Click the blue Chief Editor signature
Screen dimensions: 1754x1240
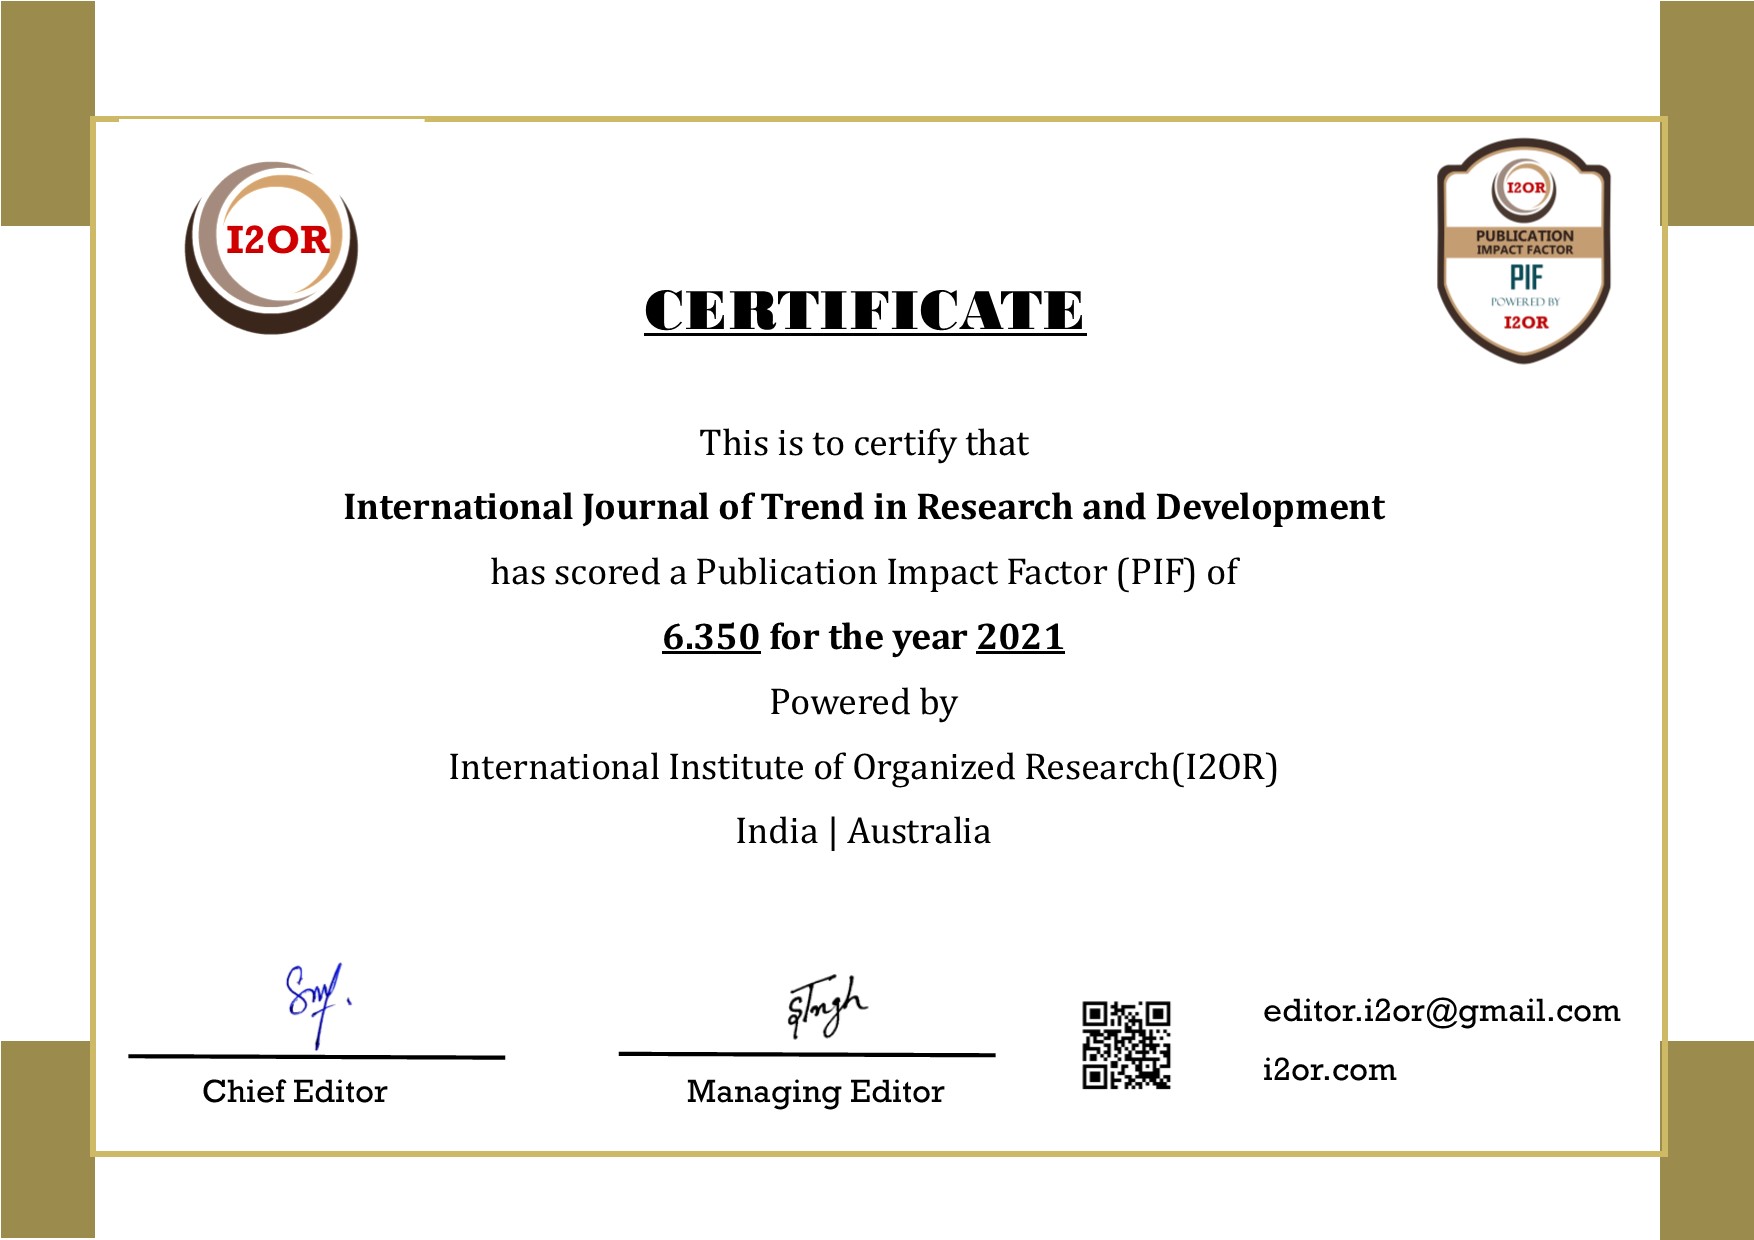pyautogui.click(x=318, y=1005)
